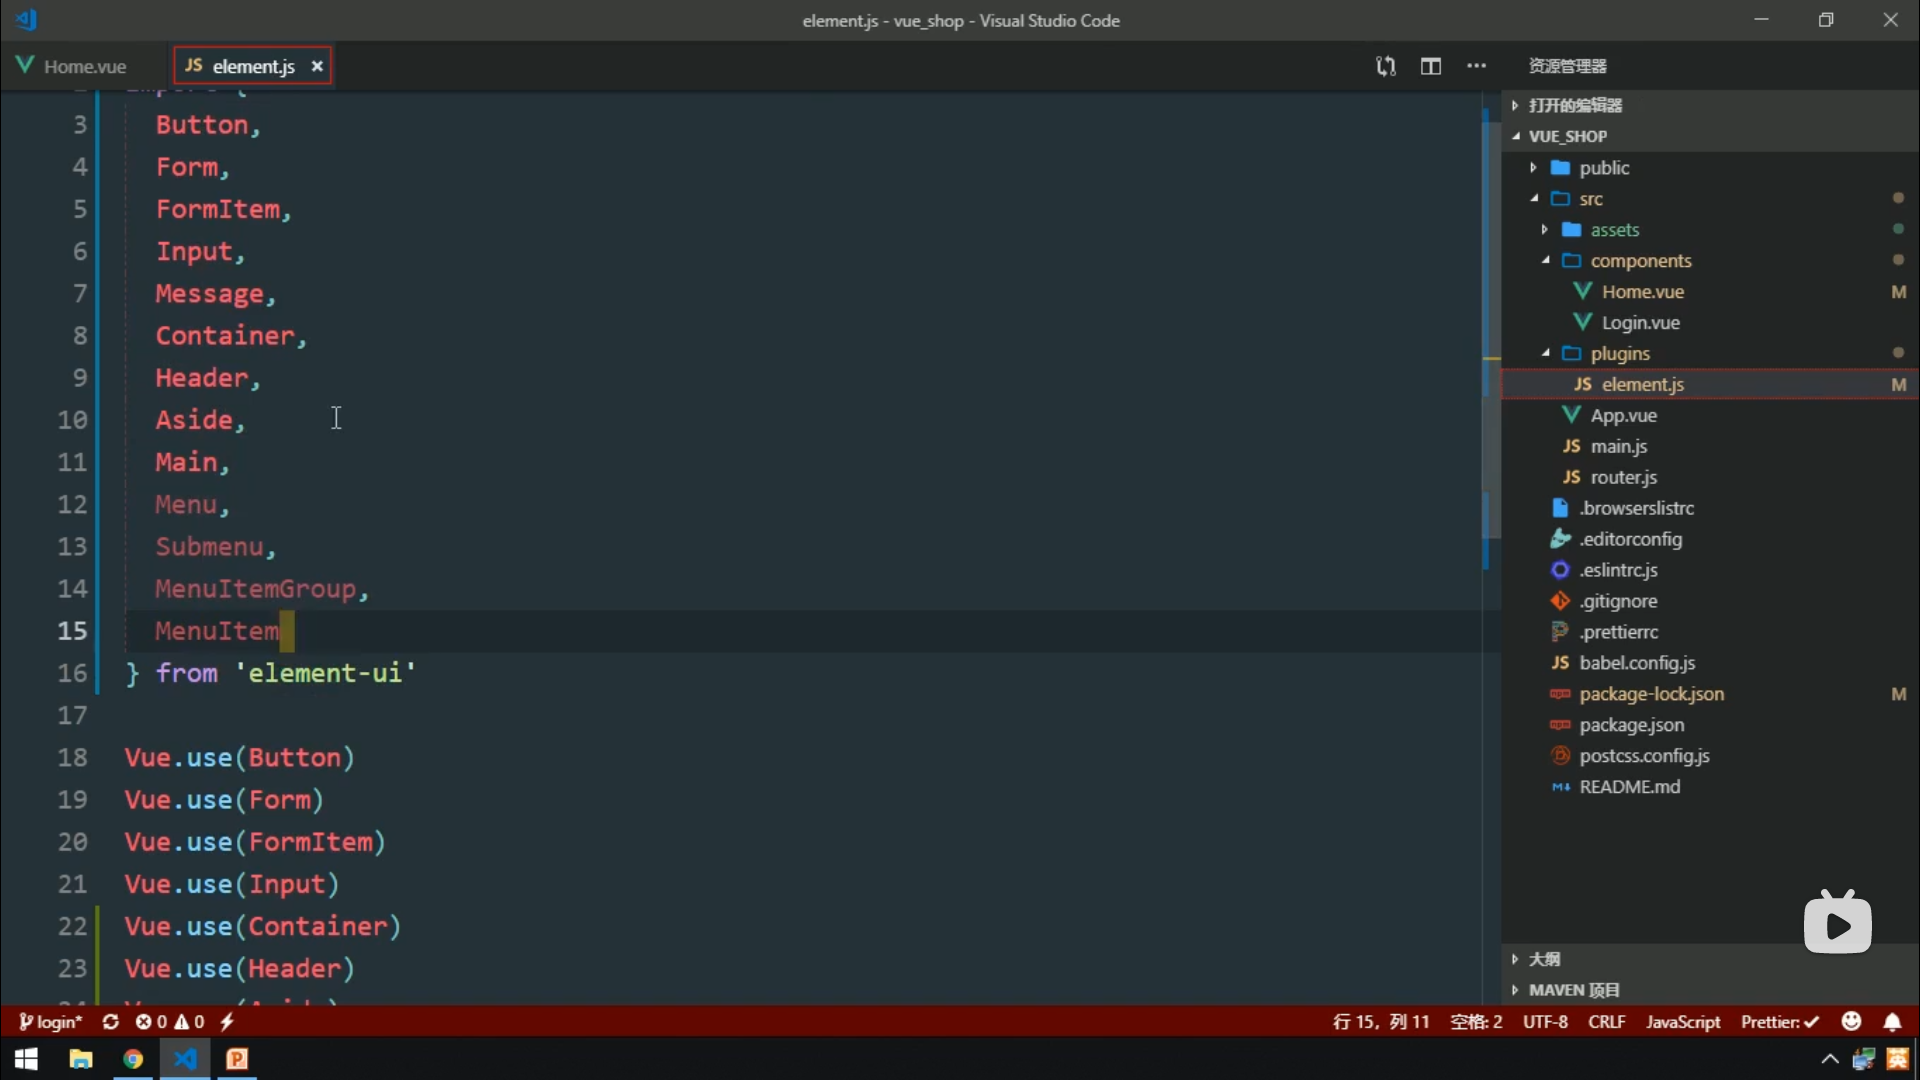Switch to VS Code taskbar icon
The height and width of the screenshot is (1080, 1920).
(185, 1059)
